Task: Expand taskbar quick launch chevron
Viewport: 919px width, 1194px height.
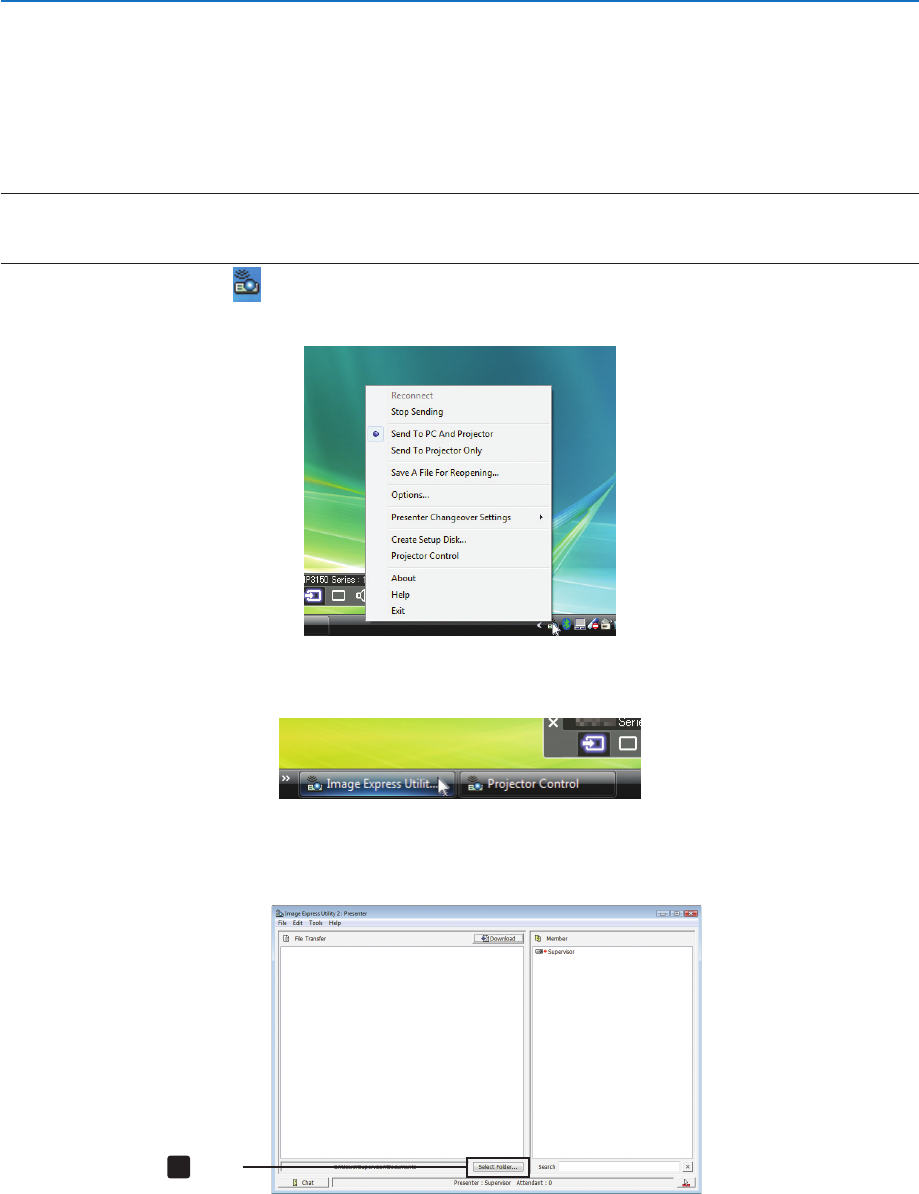Action: click(286, 778)
